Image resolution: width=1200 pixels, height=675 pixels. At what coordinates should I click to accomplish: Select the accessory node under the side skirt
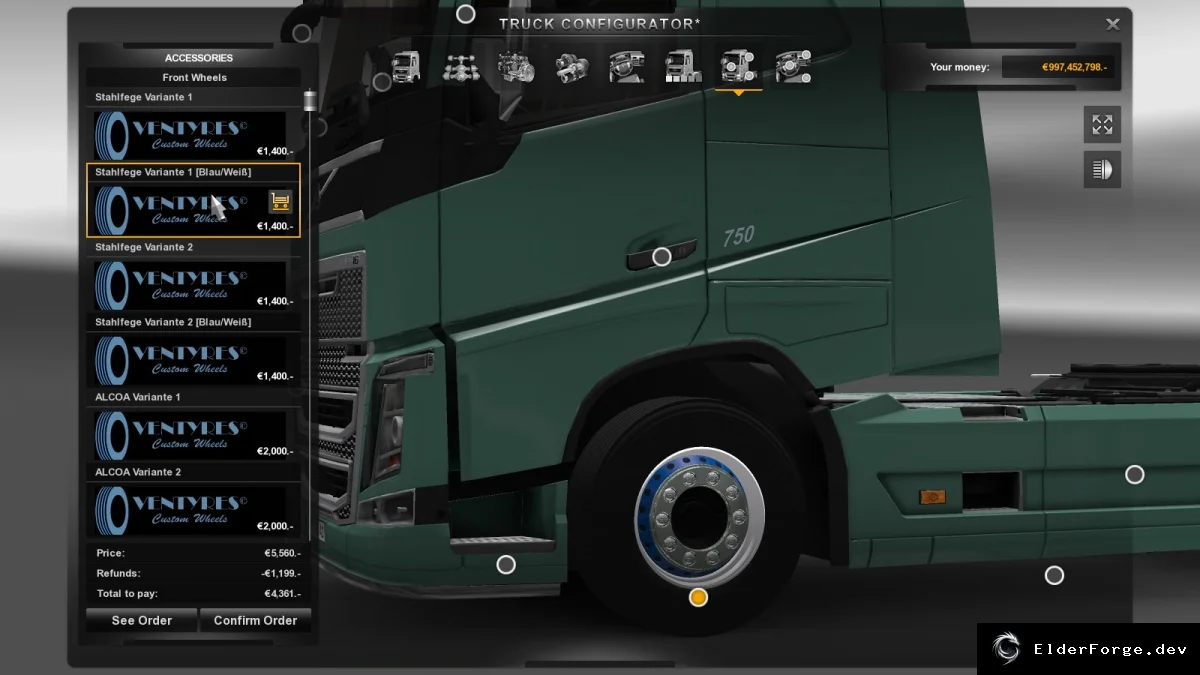coord(1054,576)
